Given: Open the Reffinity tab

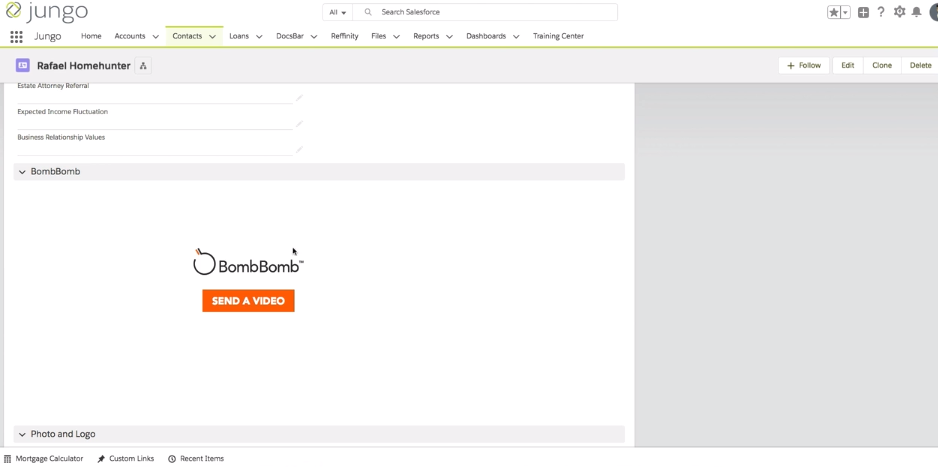Looking at the screenshot, I should (x=345, y=36).
